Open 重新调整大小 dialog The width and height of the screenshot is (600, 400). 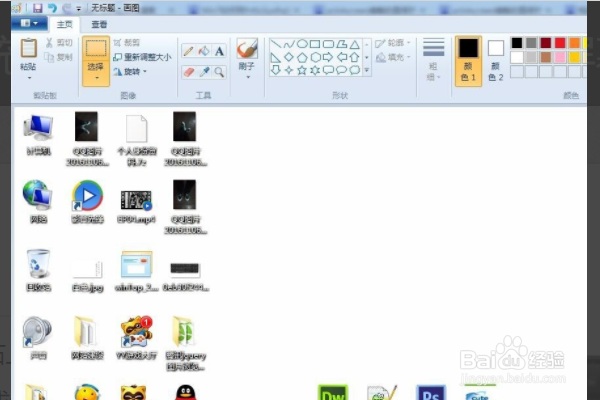point(142,57)
